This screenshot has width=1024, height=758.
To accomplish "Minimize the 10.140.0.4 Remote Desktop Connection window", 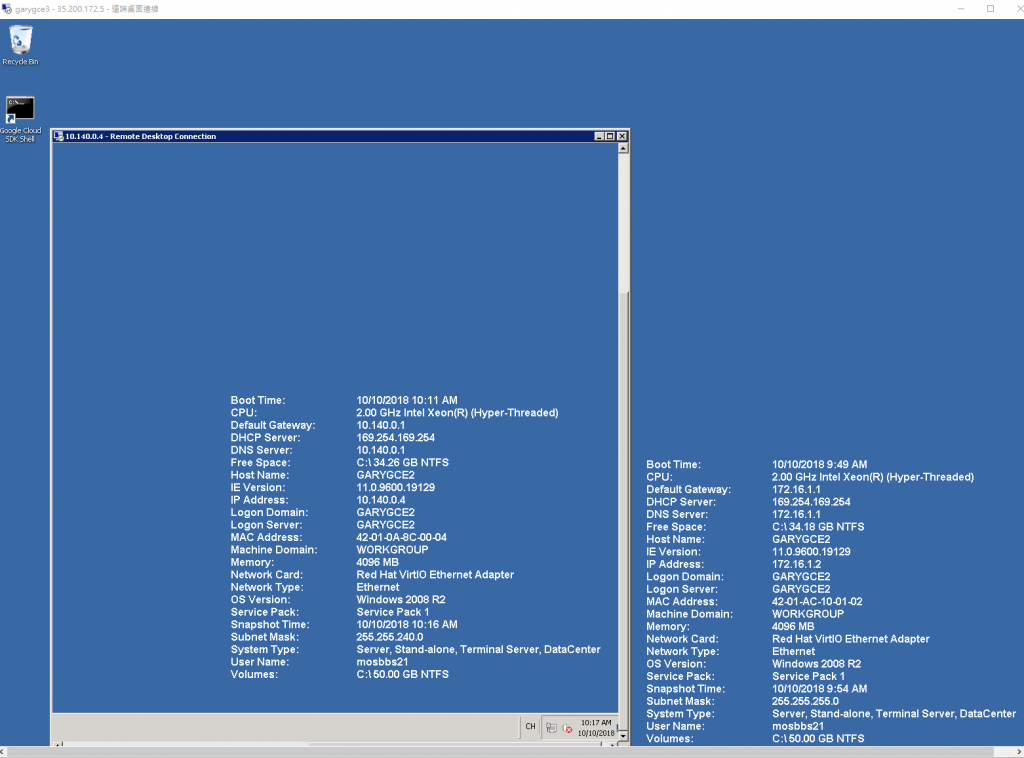I will click(x=599, y=136).
